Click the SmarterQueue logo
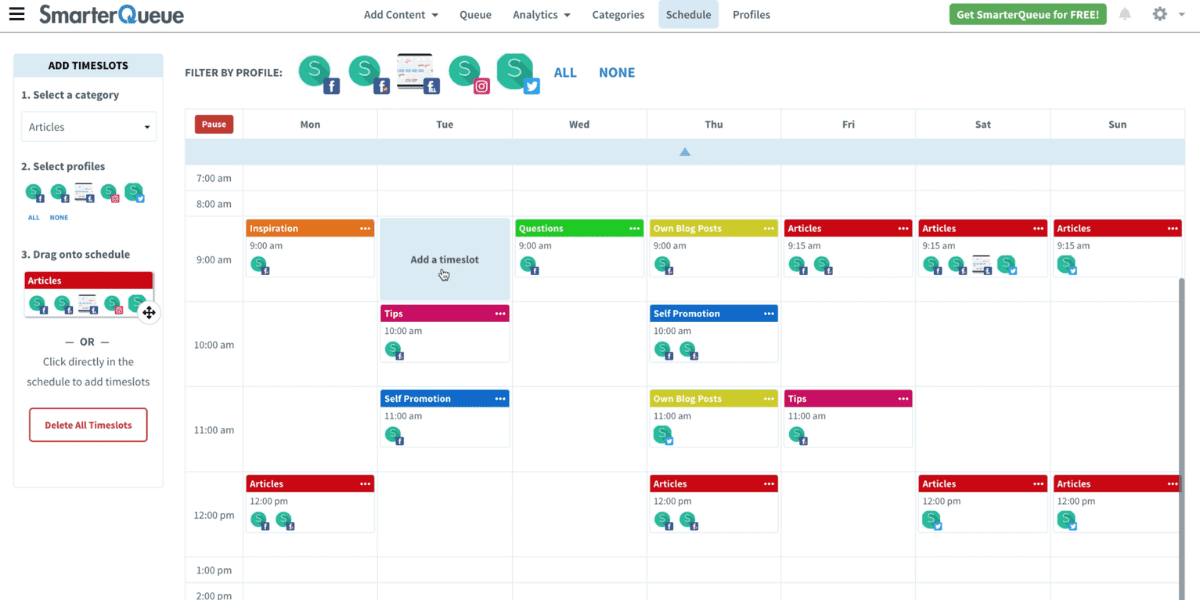 click(111, 14)
